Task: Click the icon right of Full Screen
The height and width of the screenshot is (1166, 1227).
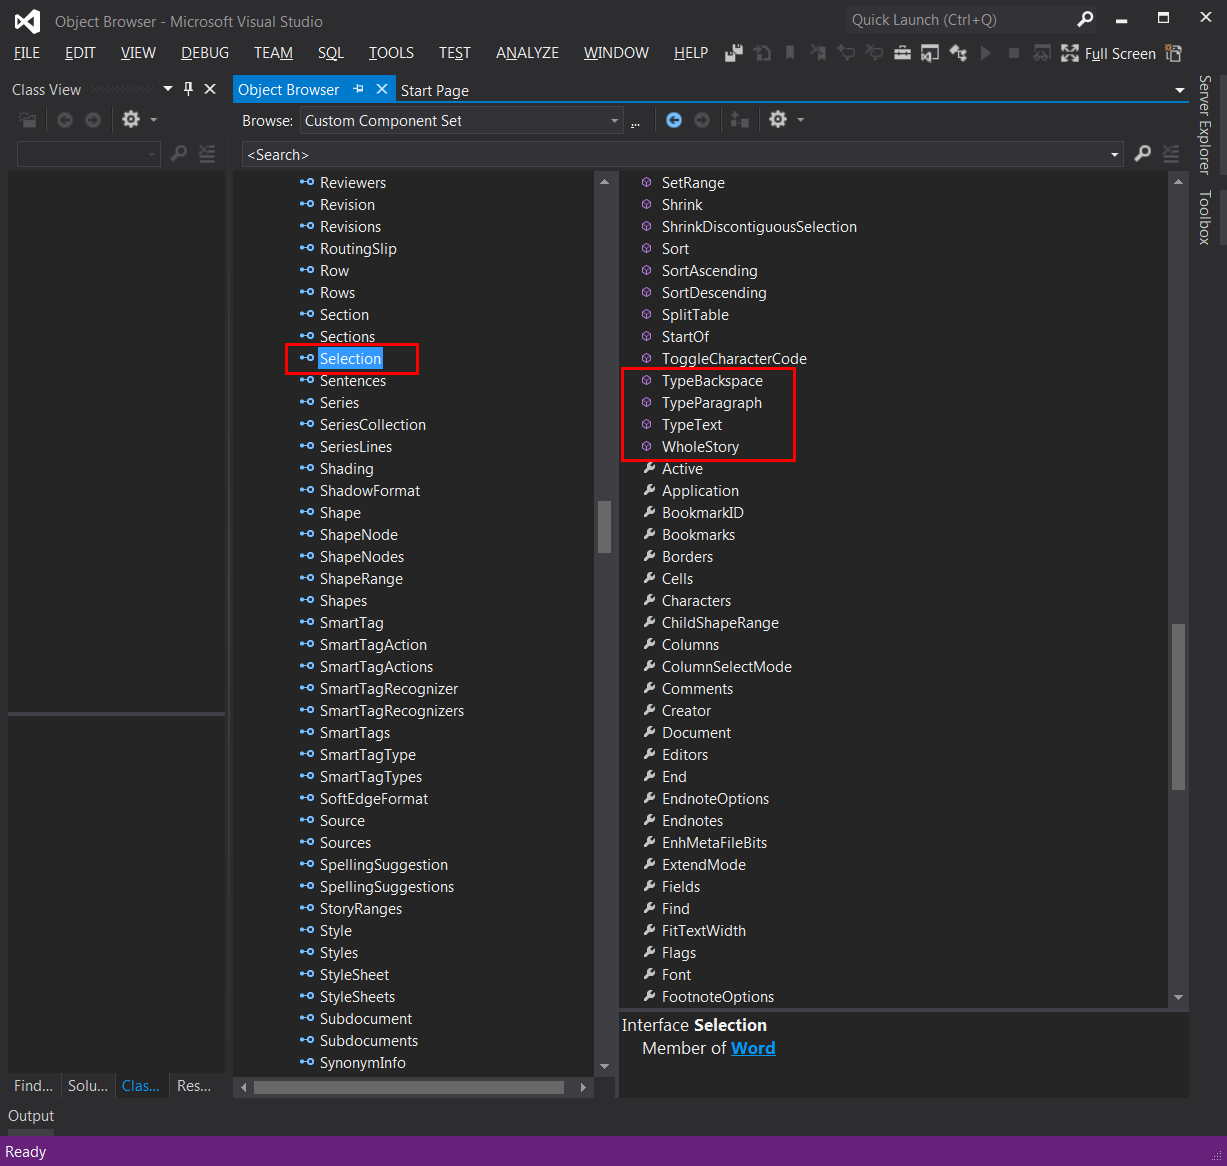Action: [x=1174, y=53]
